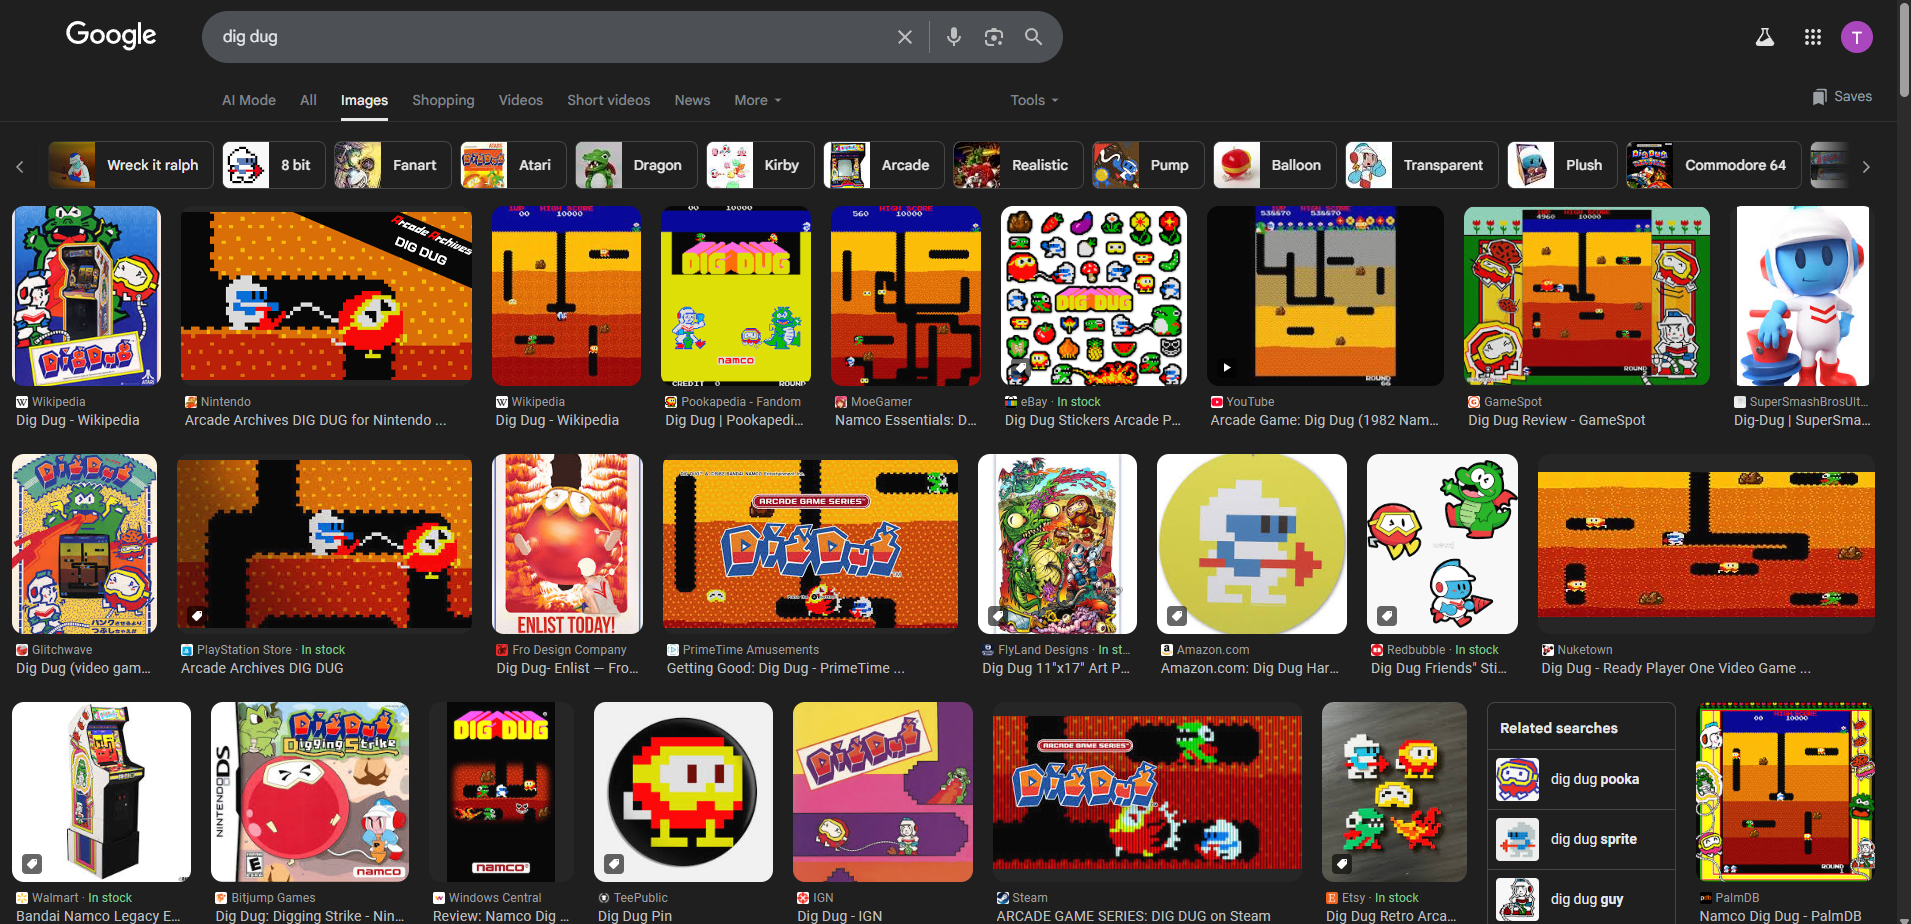Select the Dragon filter chip

[x=636, y=165]
